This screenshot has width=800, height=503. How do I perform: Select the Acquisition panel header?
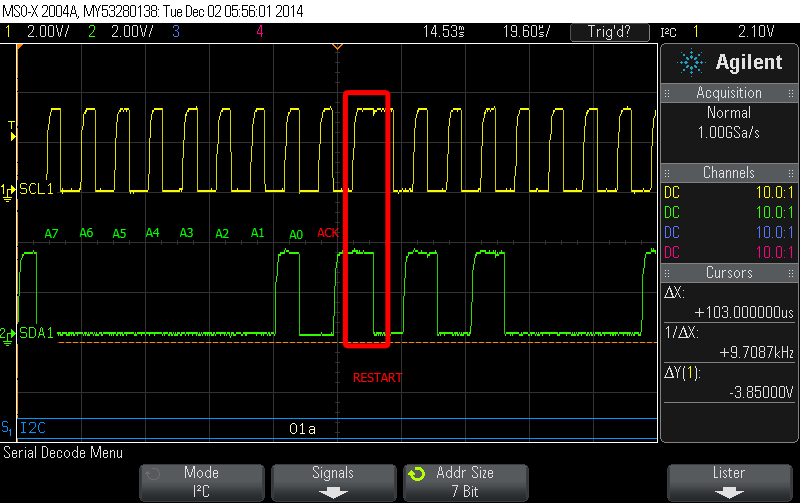(x=729, y=93)
